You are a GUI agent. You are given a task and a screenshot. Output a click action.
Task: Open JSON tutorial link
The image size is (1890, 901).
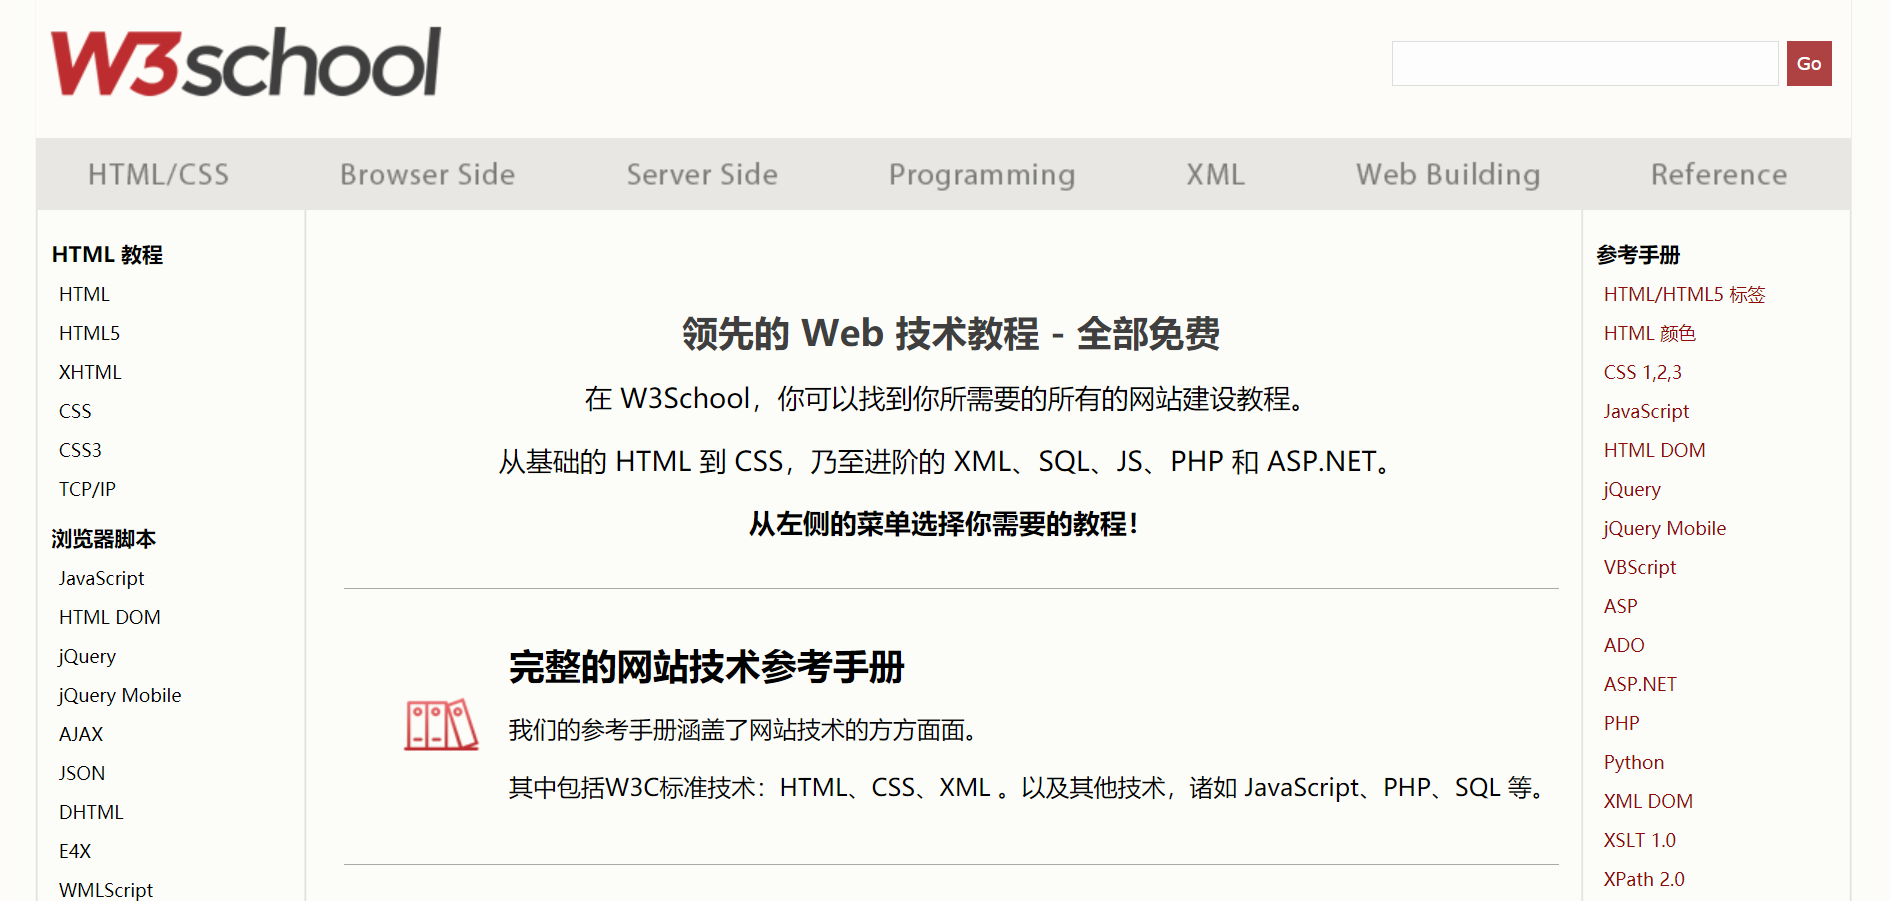pos(82,773)
